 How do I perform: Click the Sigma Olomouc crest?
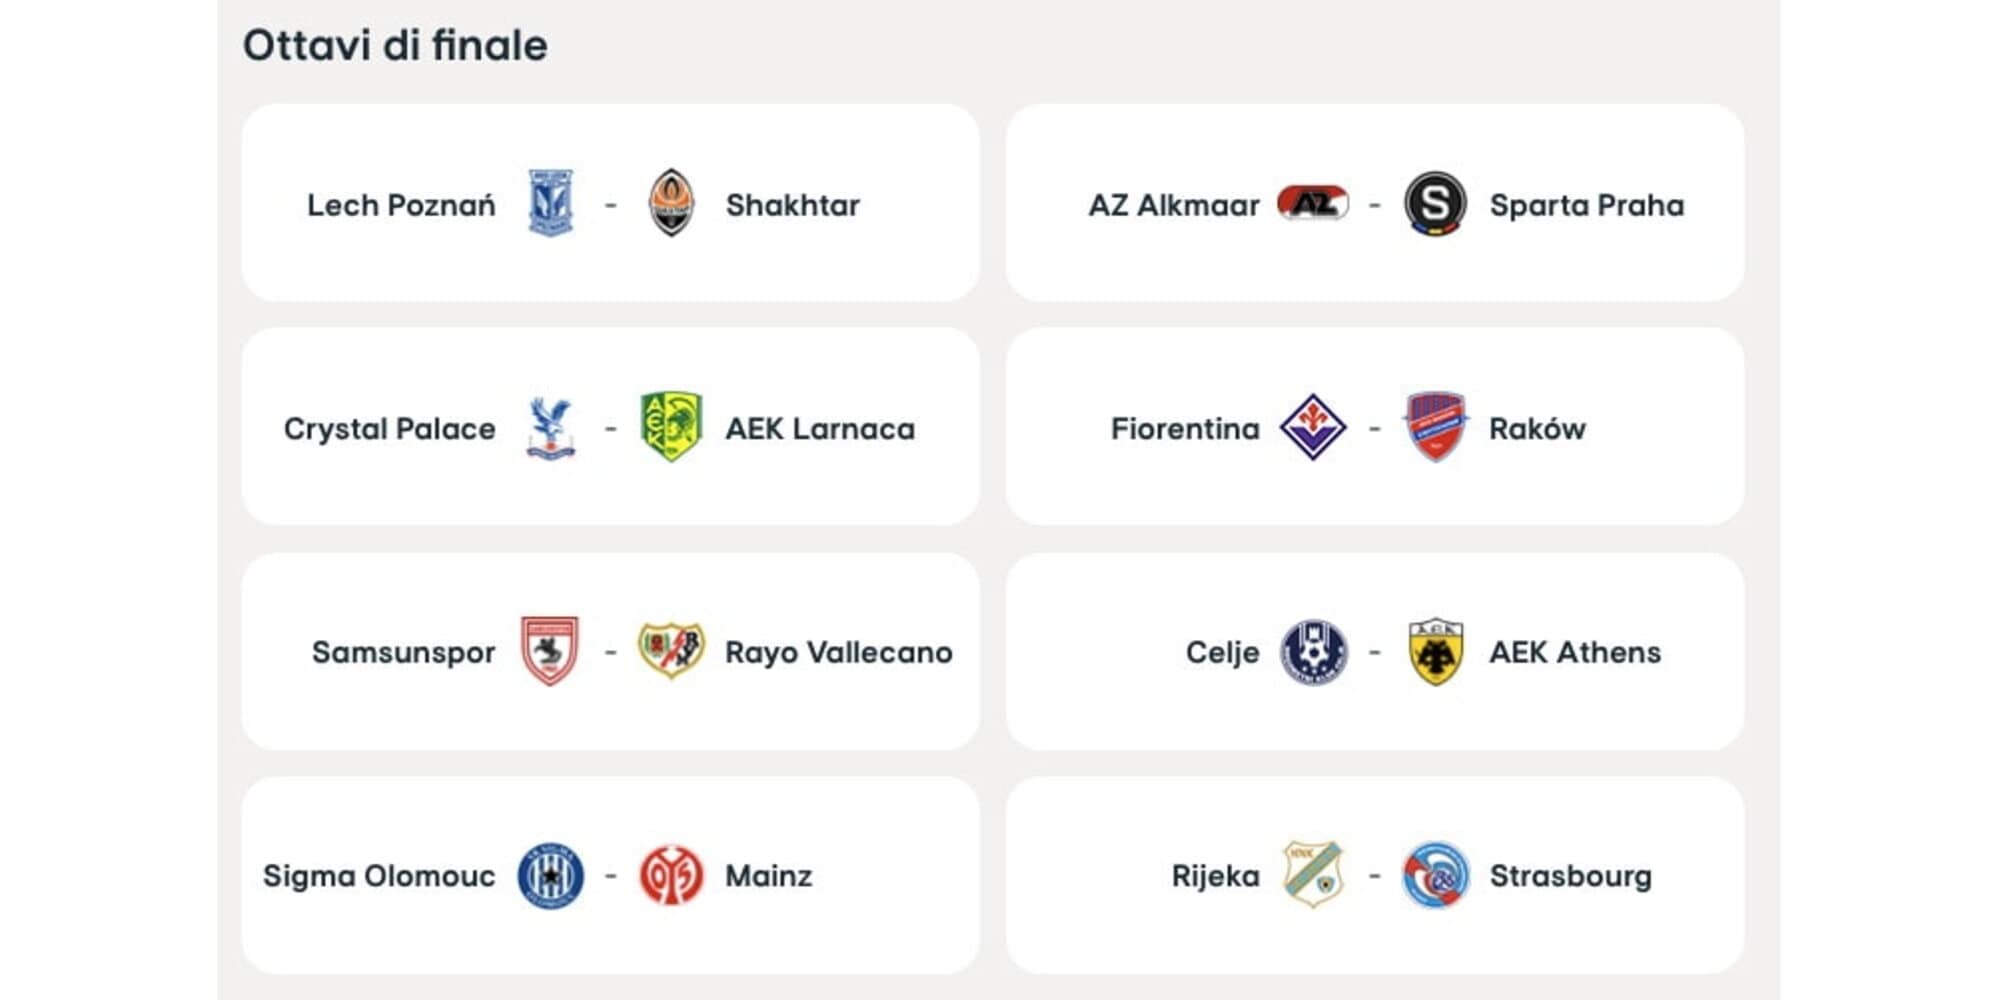550,876
